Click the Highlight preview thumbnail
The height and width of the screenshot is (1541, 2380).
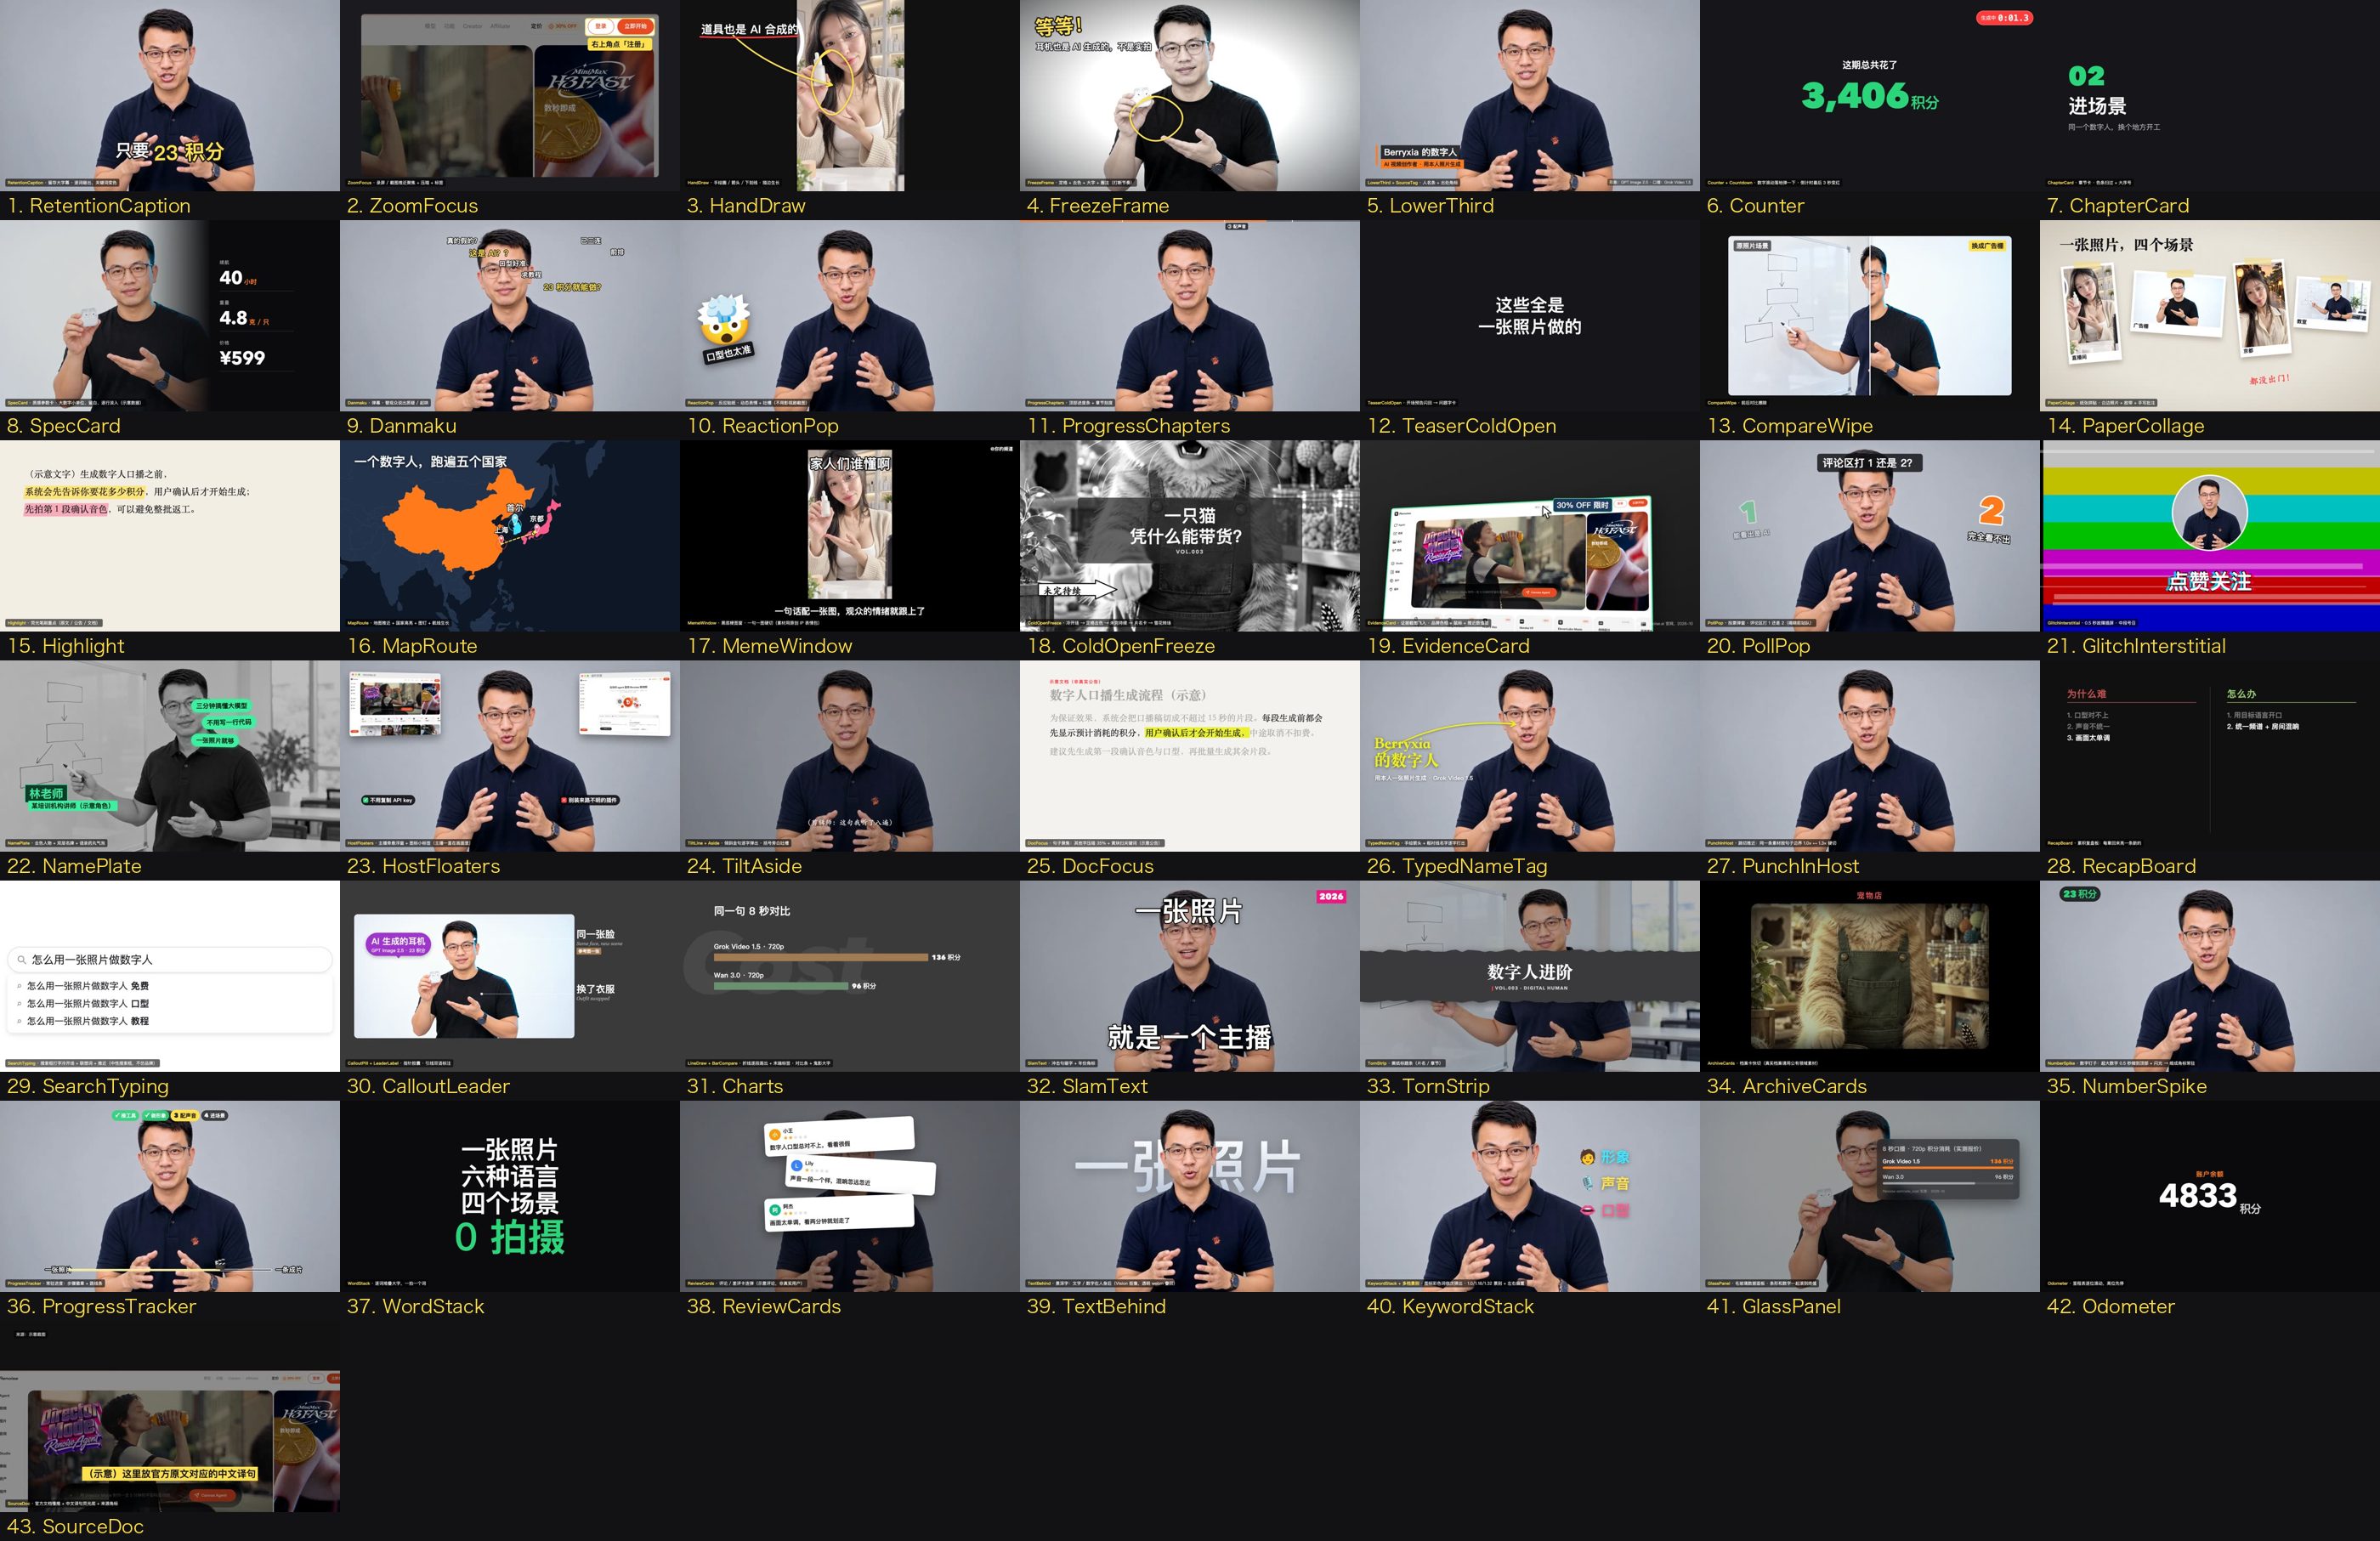(170, 535)
